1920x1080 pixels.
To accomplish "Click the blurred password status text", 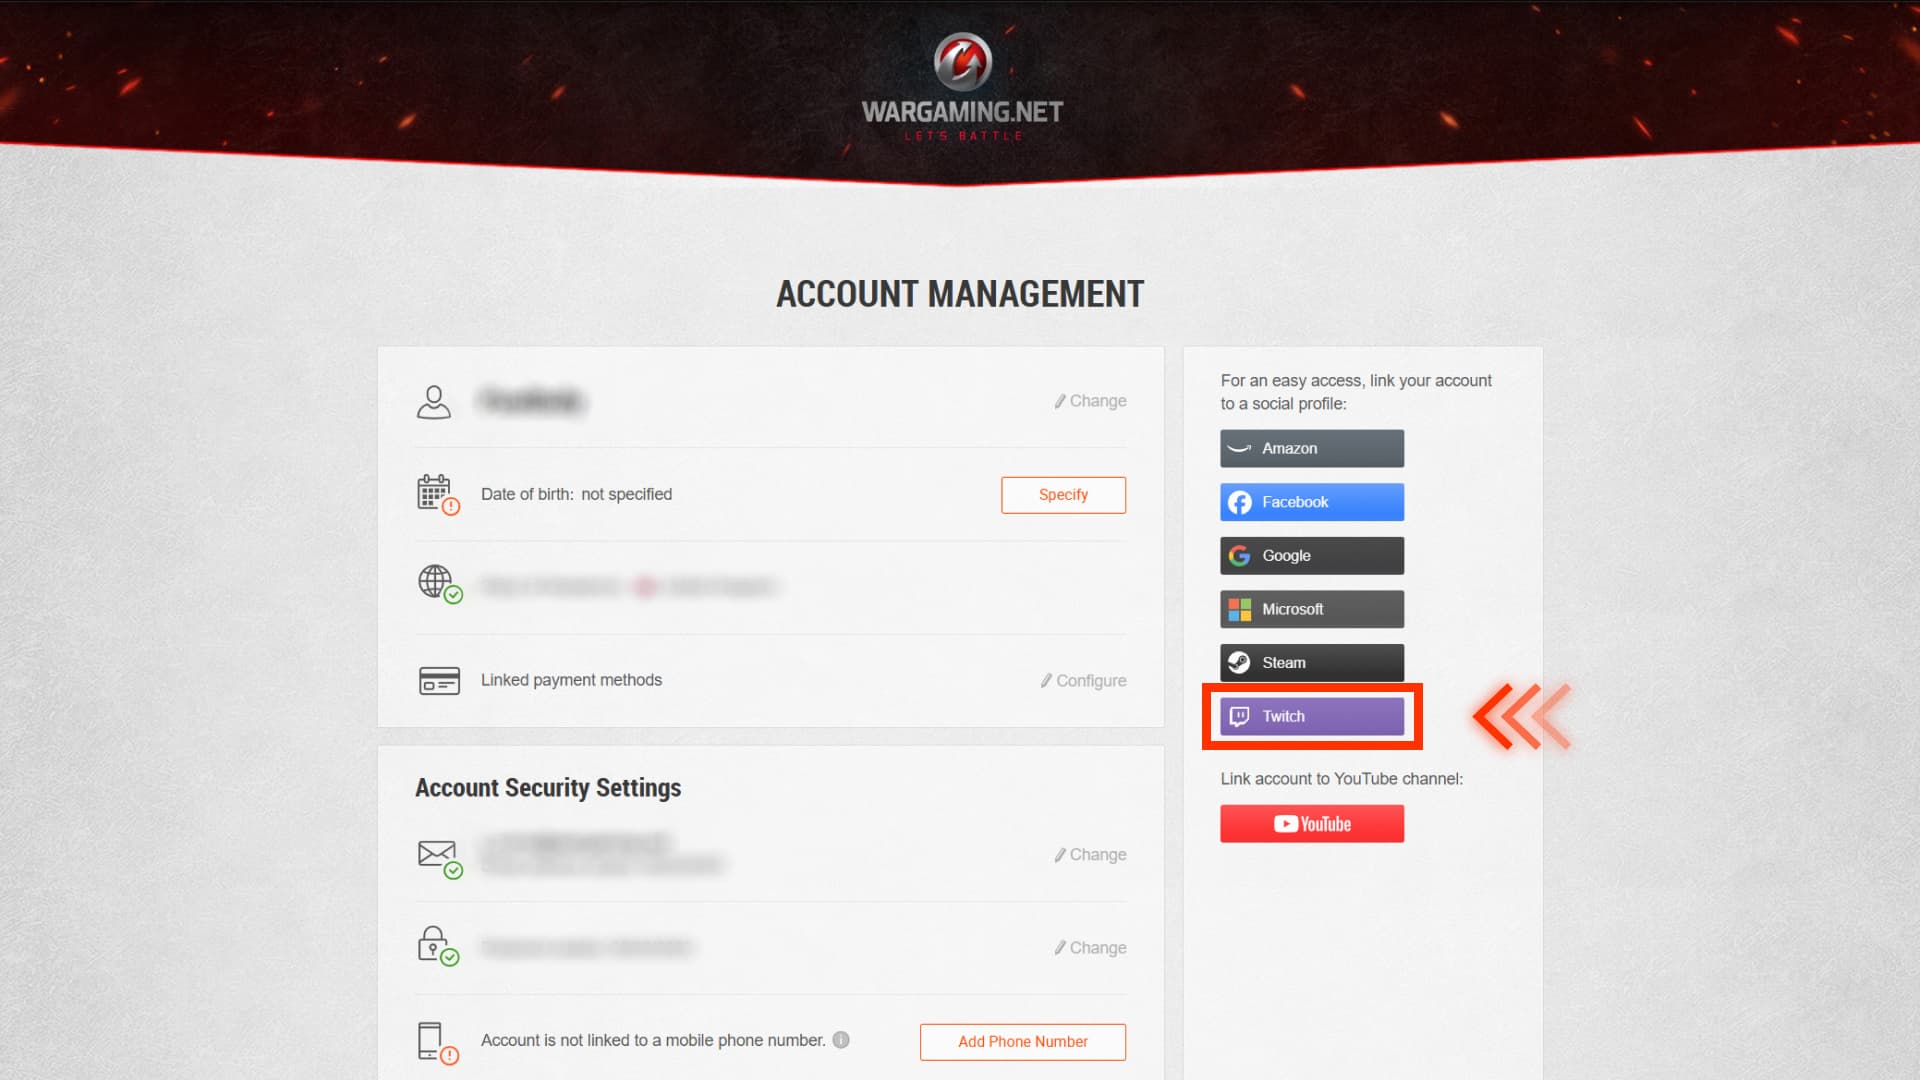I will pyautogui.click(x=587, y=947).
